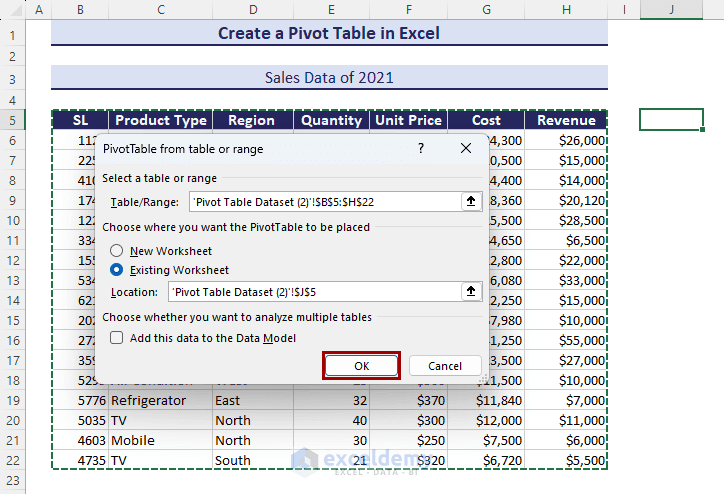724x494 pixels.
Task: Click the unit price $250
Action: [x=409, y=440]
